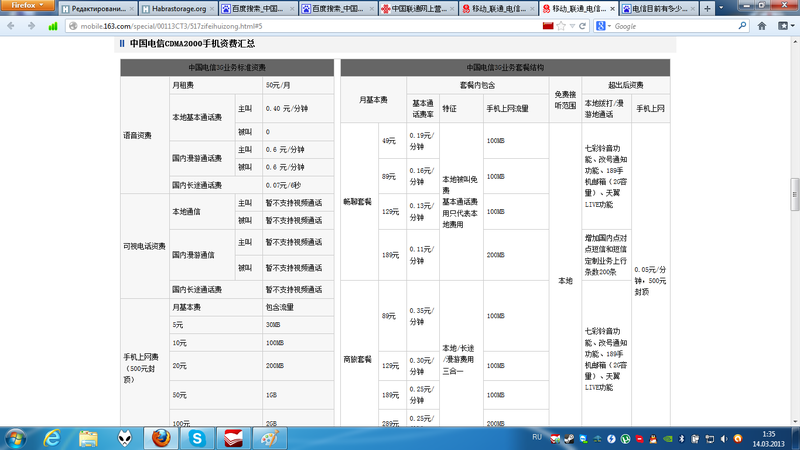Bookmark this page with the star icon
The image size is (800, 450).
(x=561, y=26)
